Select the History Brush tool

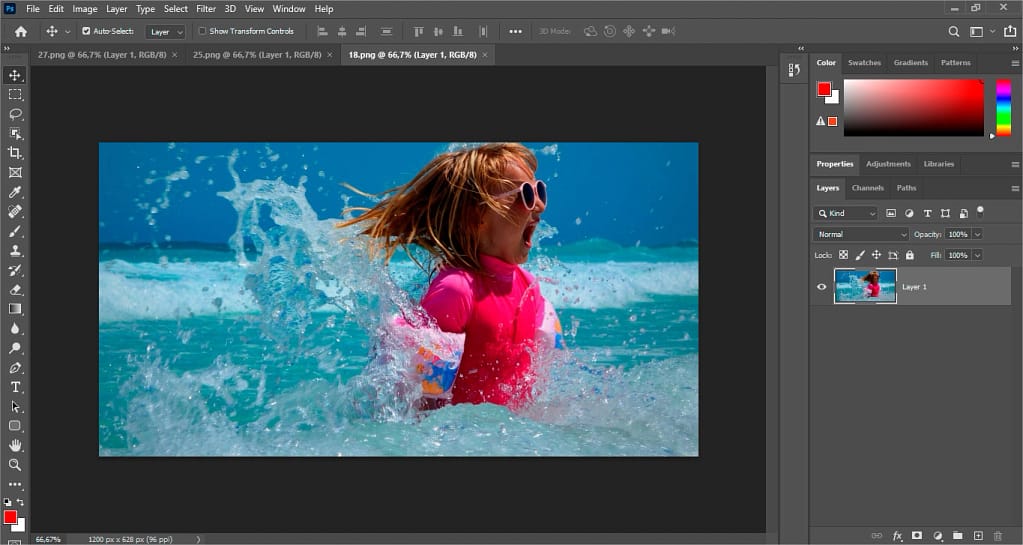[15, 270]
